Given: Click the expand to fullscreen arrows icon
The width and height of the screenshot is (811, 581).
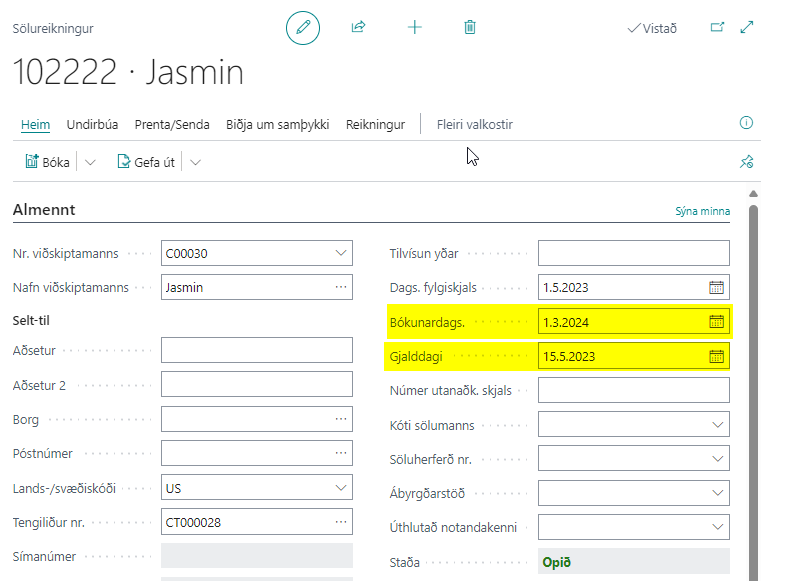Looking at the screenshot, I should click(746, 28).
